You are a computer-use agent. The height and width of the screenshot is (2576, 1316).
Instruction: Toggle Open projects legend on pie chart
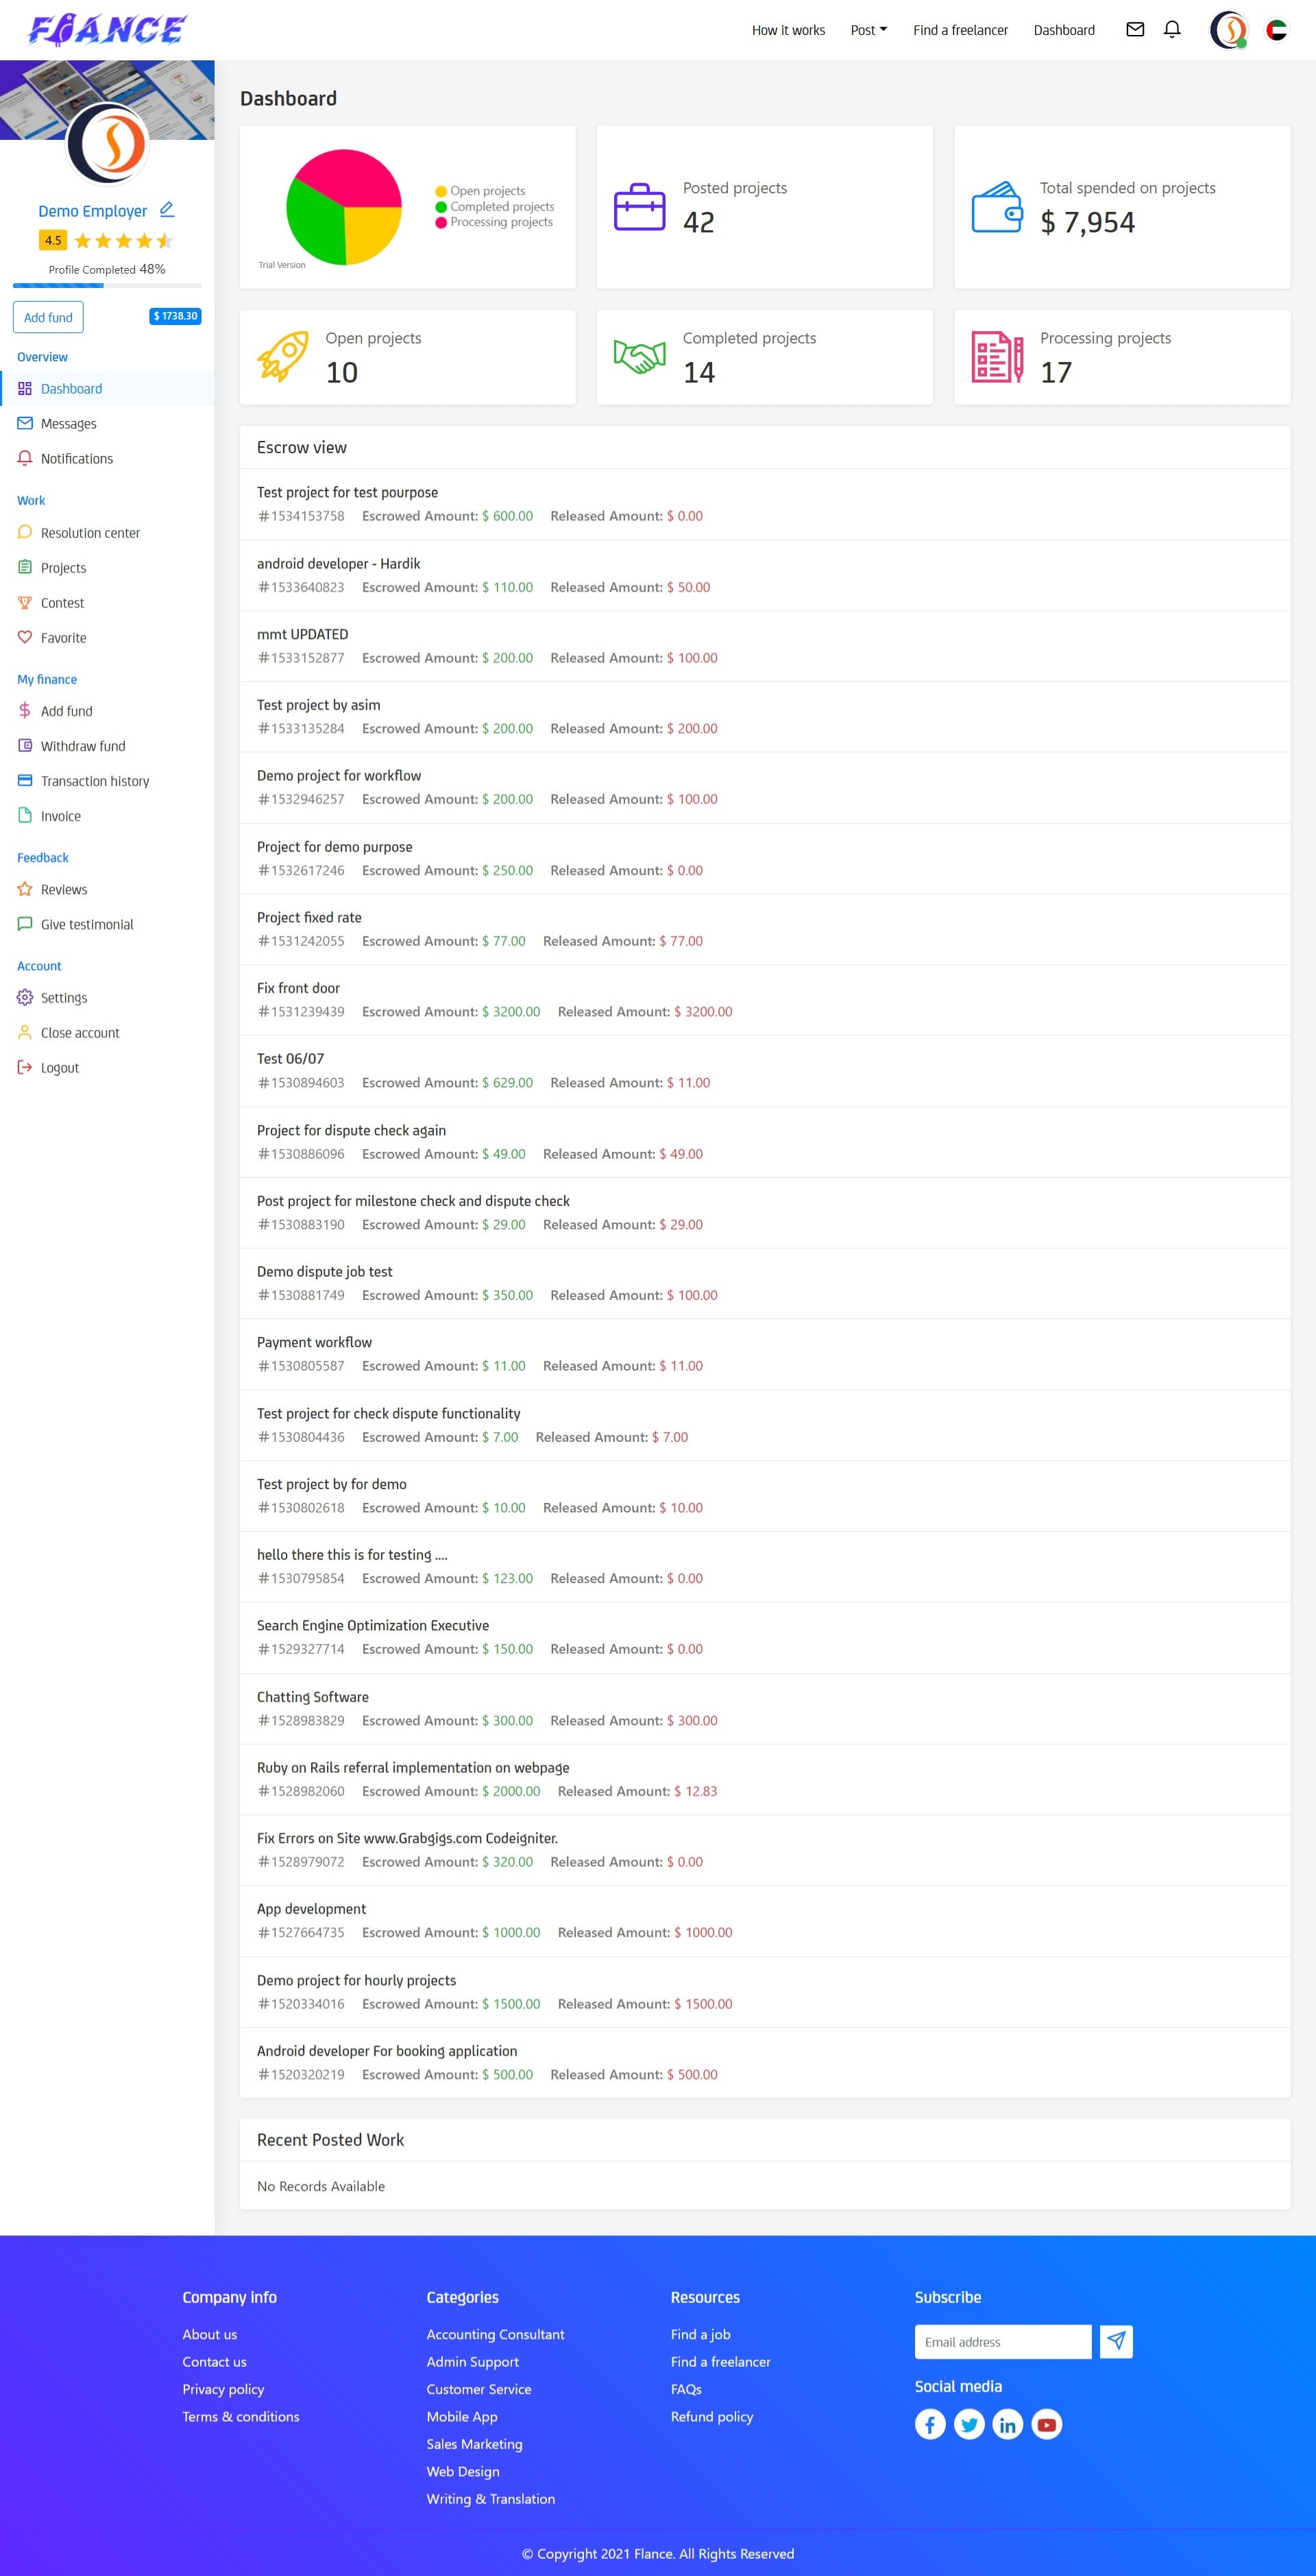[486, 191]
